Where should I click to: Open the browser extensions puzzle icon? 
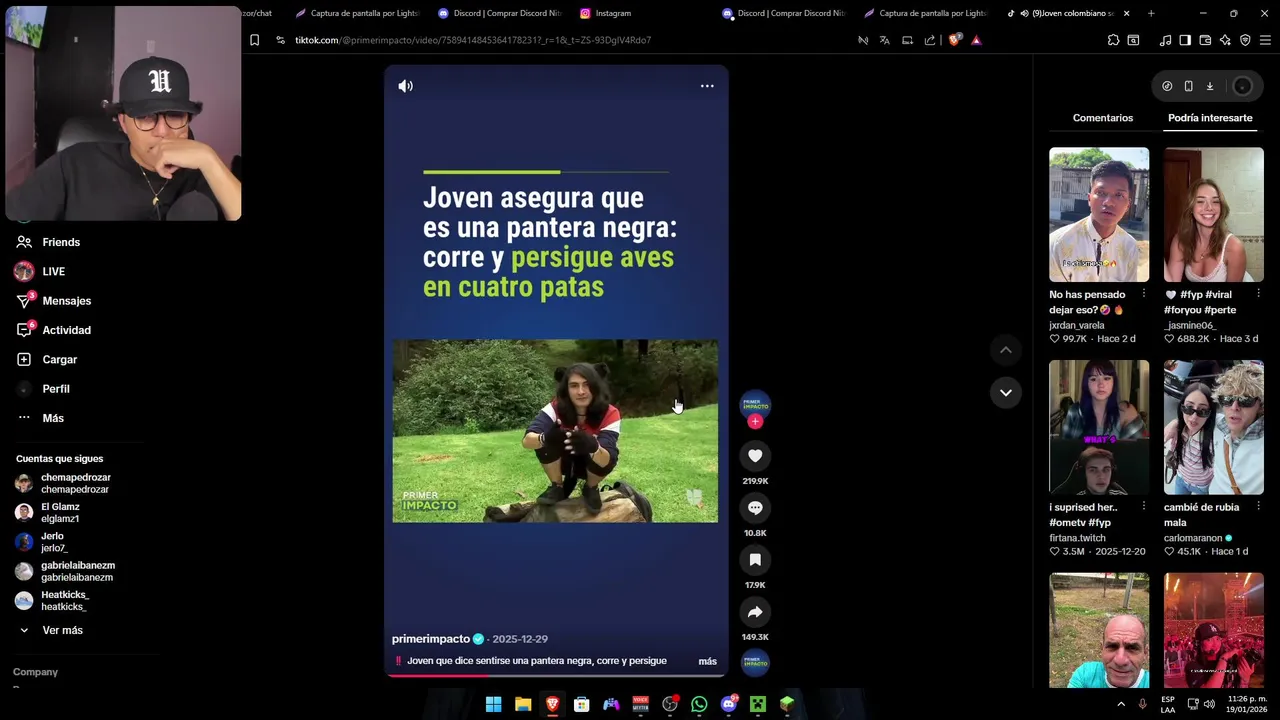click(1113, 40)
